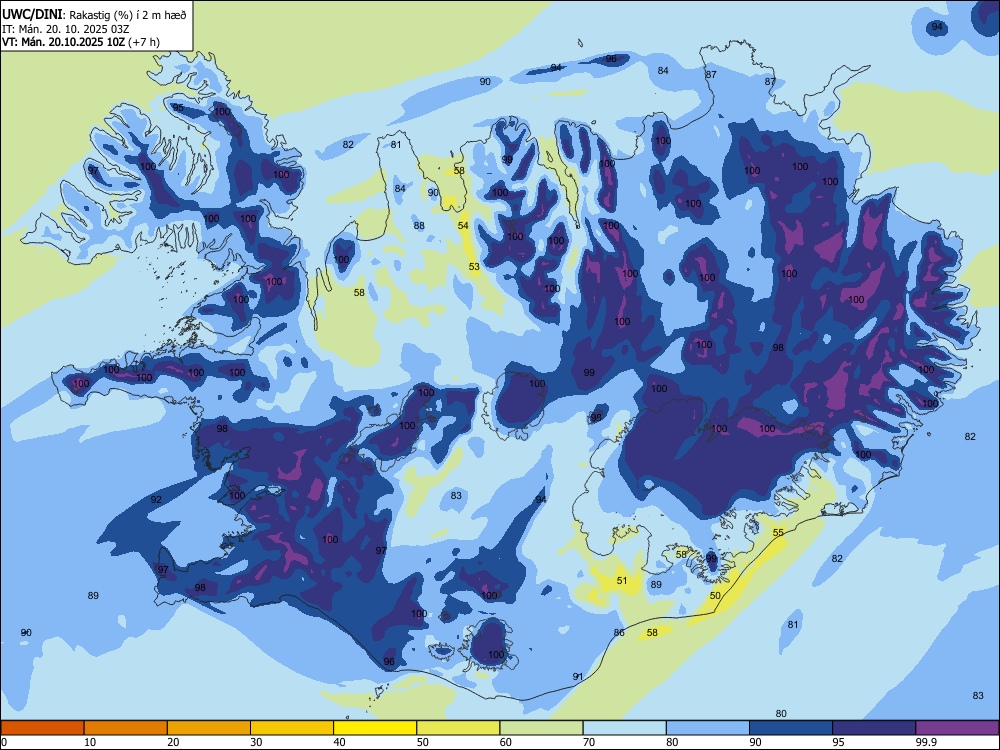Image resolution: width=1000 pixels, height=750 pixels.
Task: Click the '70' legend scale label
Action: pyautogui.click(x=589, y=742)
